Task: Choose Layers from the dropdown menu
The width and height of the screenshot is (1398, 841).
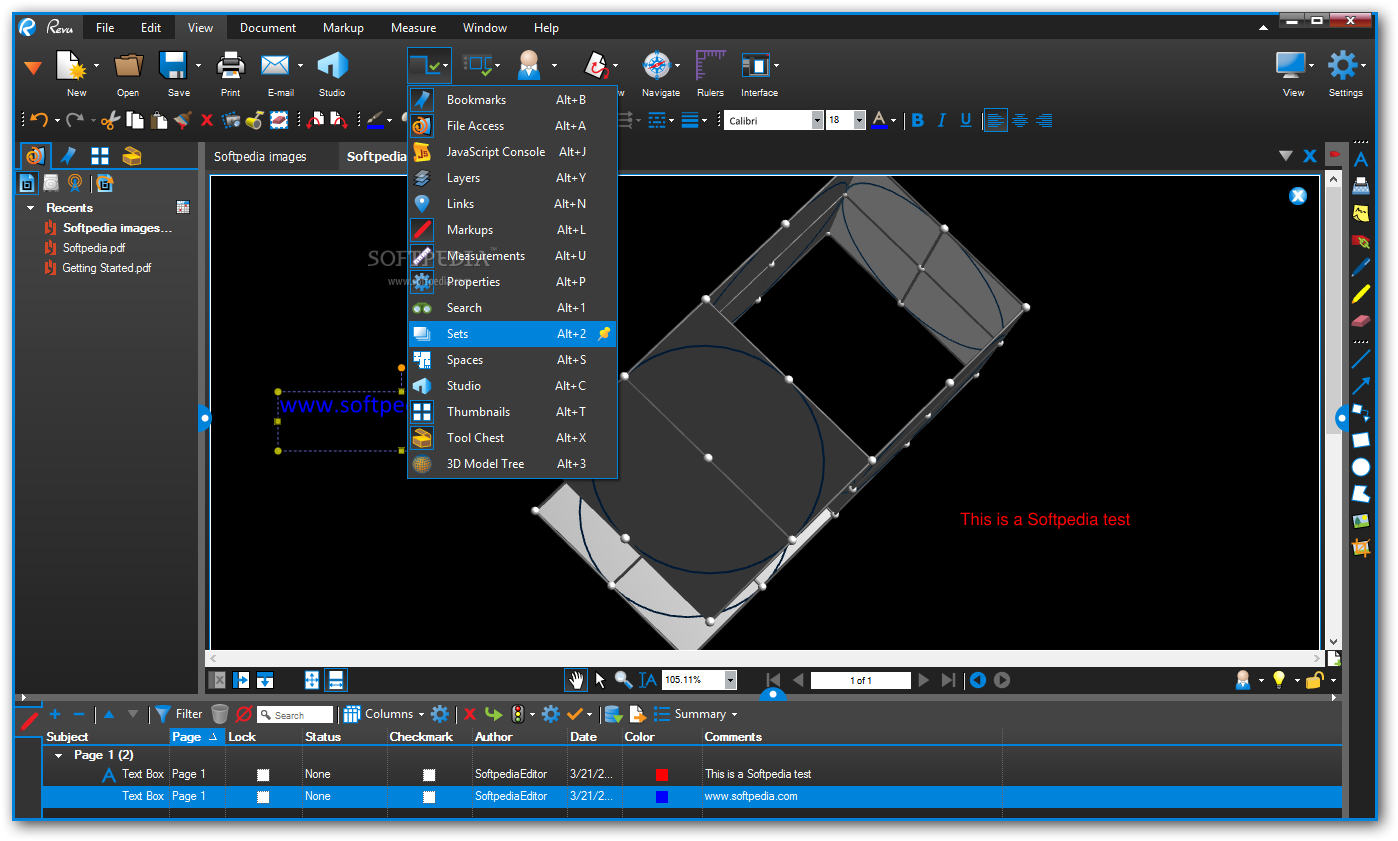Action: coord(512,178)
